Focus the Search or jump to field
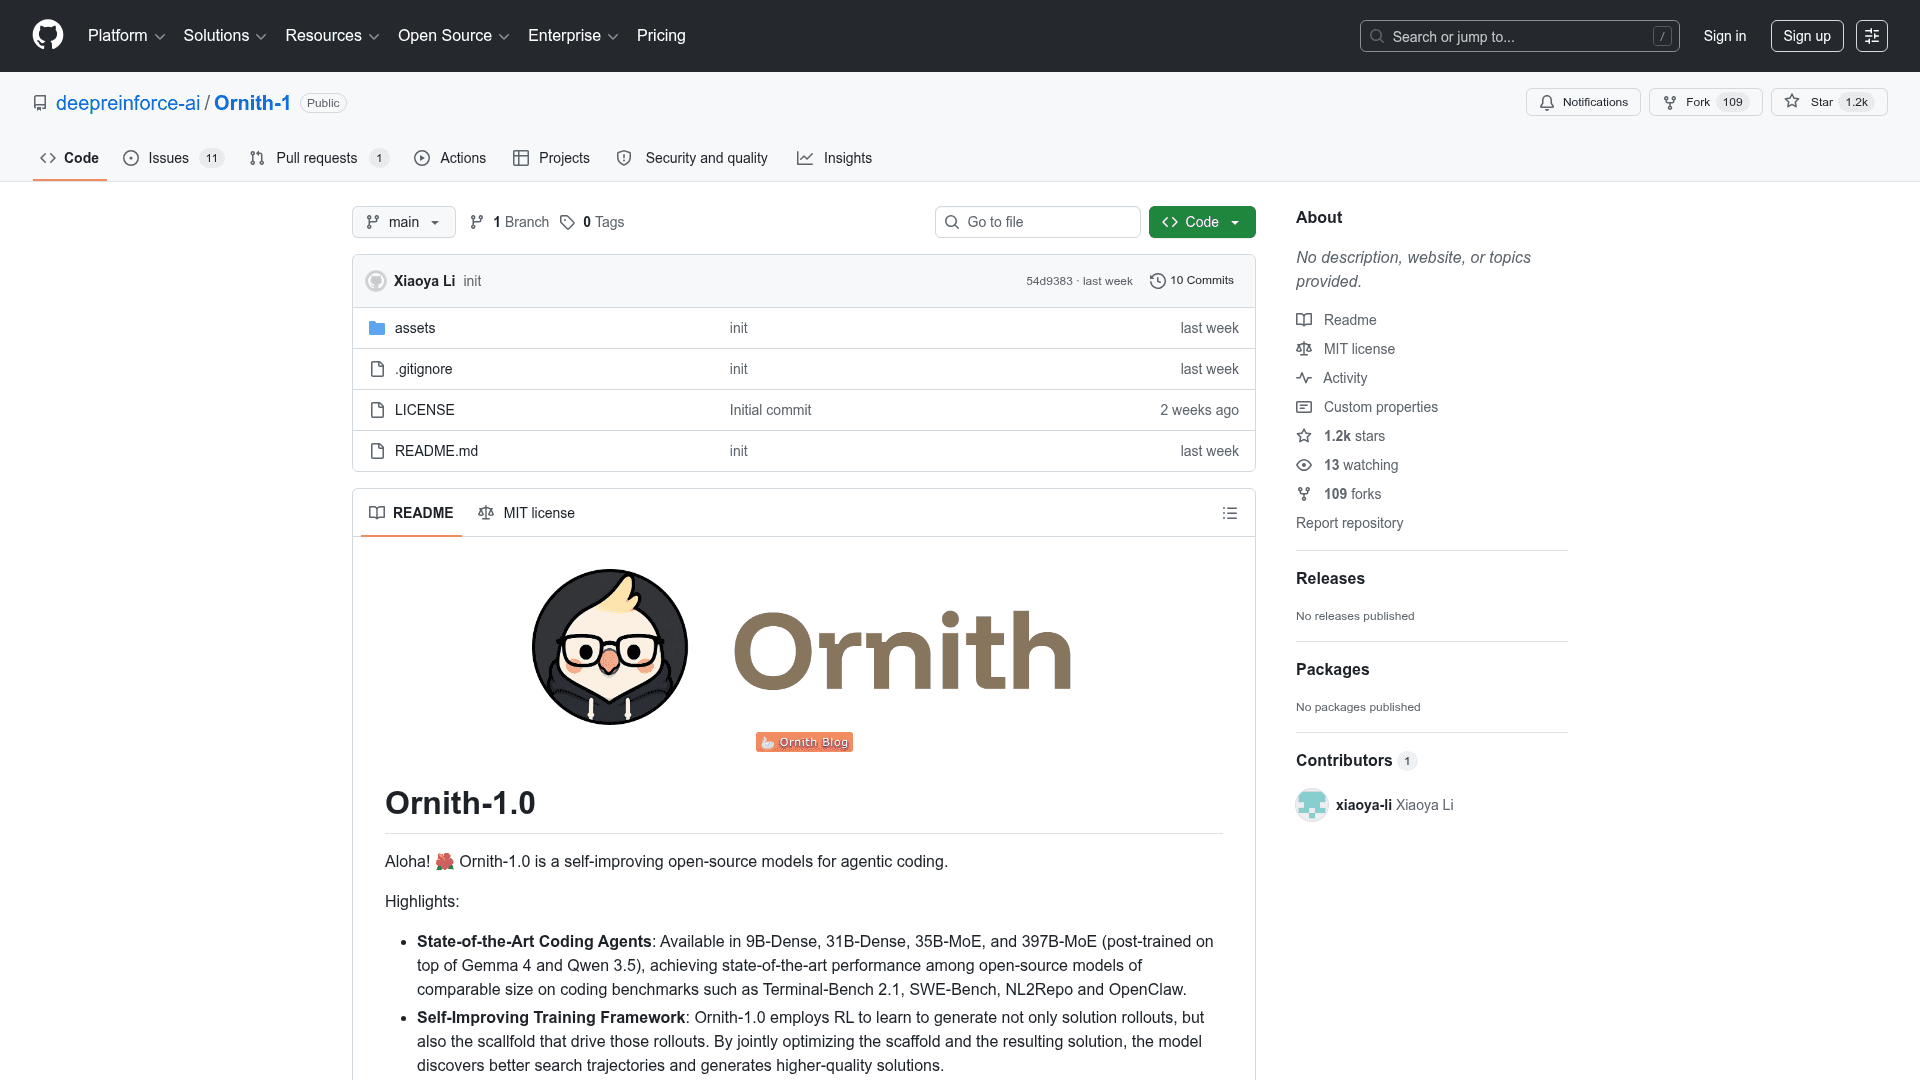This screenshot has width=1920, height=1080. [x=1519, y=36]
